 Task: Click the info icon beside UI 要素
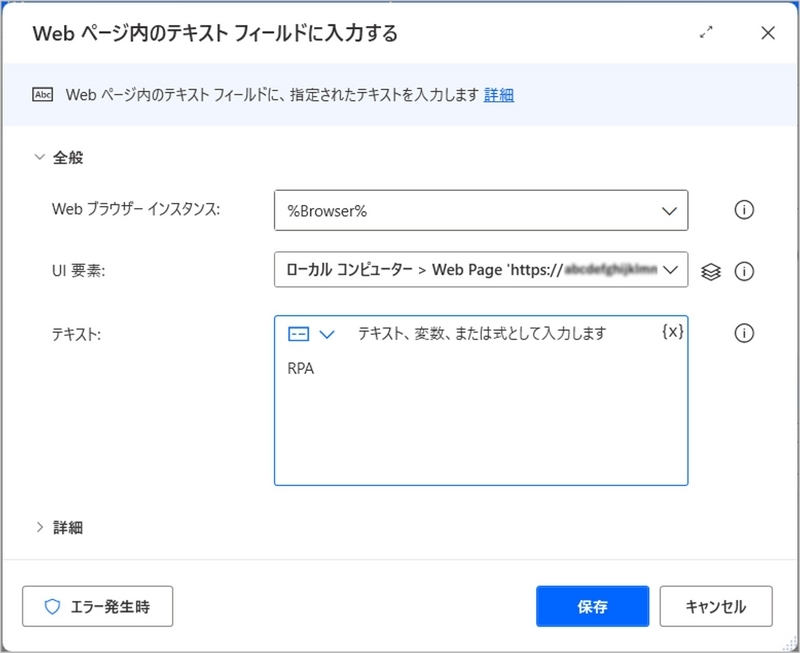(x=743, y=270)
